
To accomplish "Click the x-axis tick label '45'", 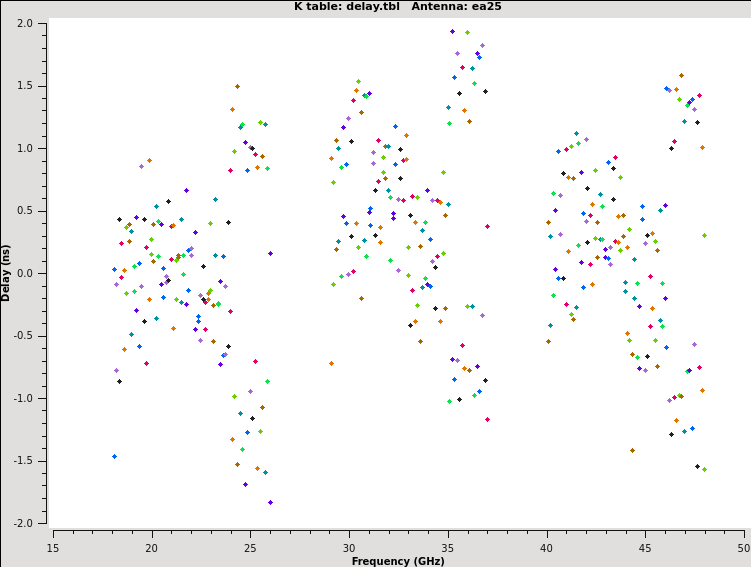I will tap(645, 547).
